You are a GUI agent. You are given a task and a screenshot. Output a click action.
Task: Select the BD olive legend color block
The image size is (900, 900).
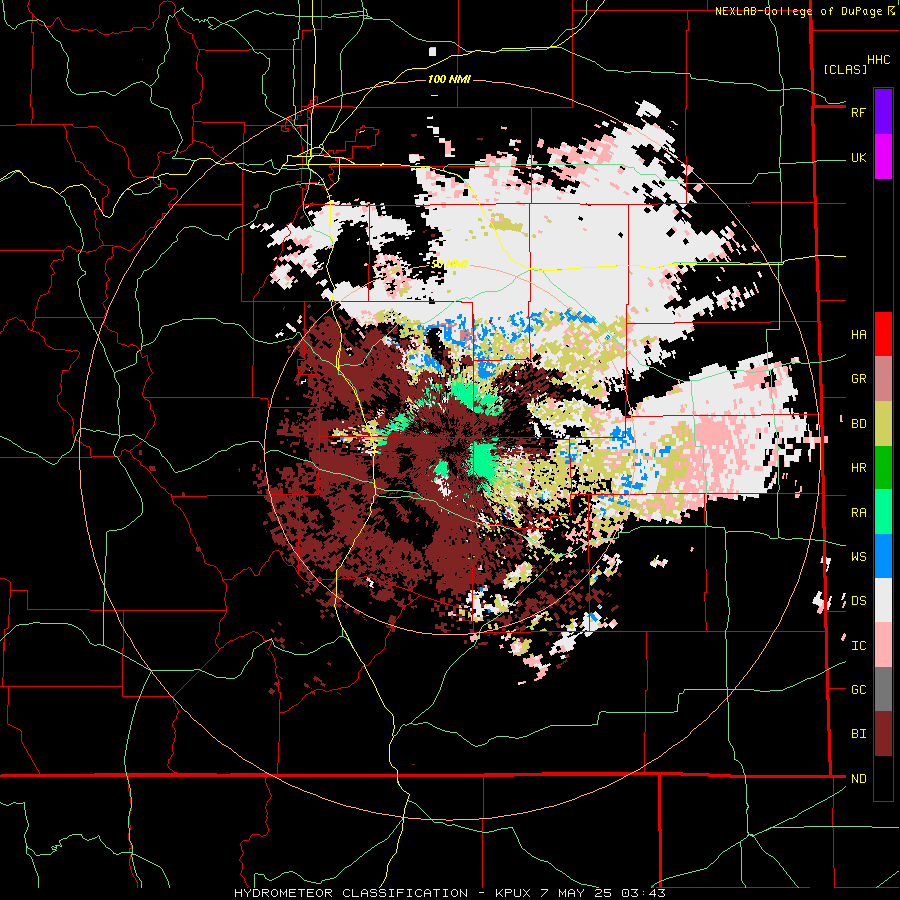point(883,423)
